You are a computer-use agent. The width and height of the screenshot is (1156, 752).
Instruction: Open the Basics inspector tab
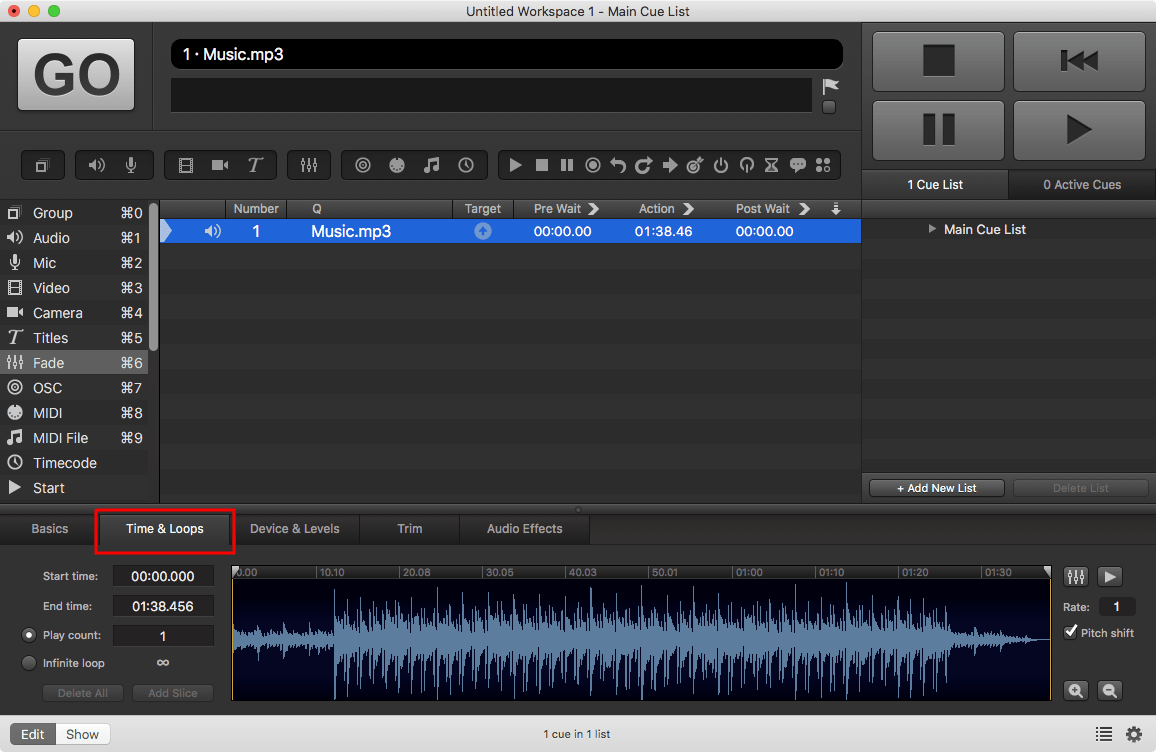pyautogui.click(x=49, y=529)
